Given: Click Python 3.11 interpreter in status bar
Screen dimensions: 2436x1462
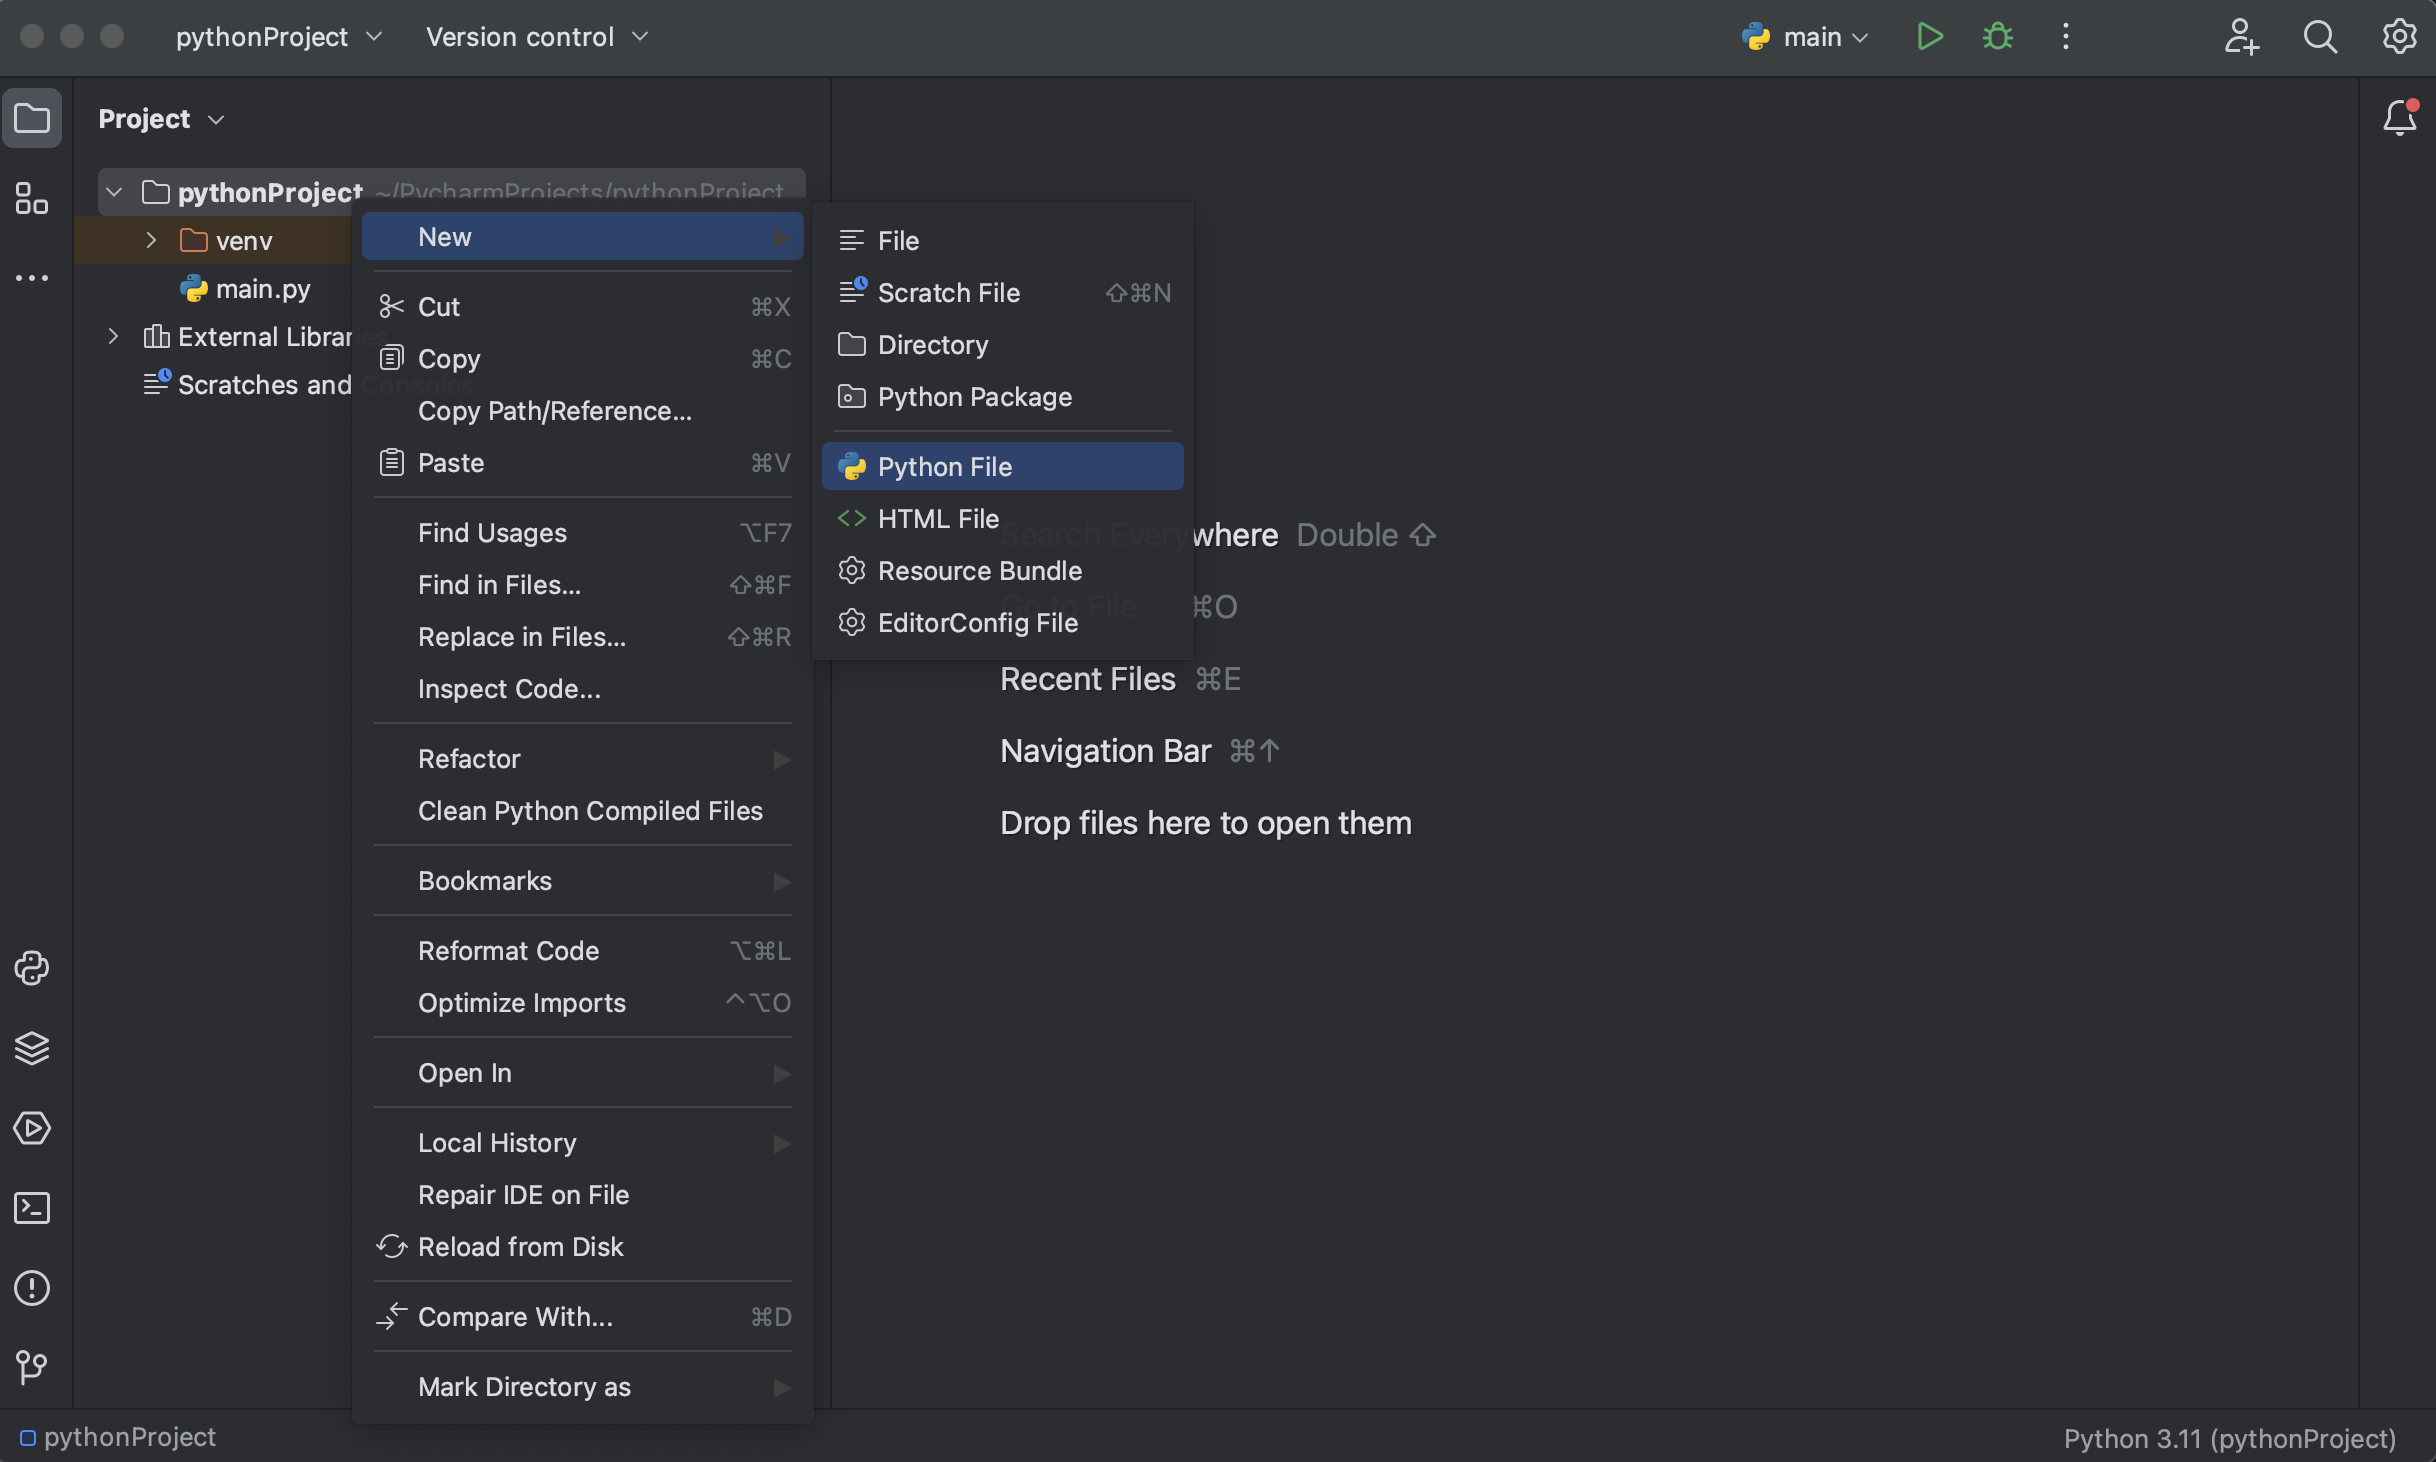Looking at the screenshot, I should coord(2229,1438).
